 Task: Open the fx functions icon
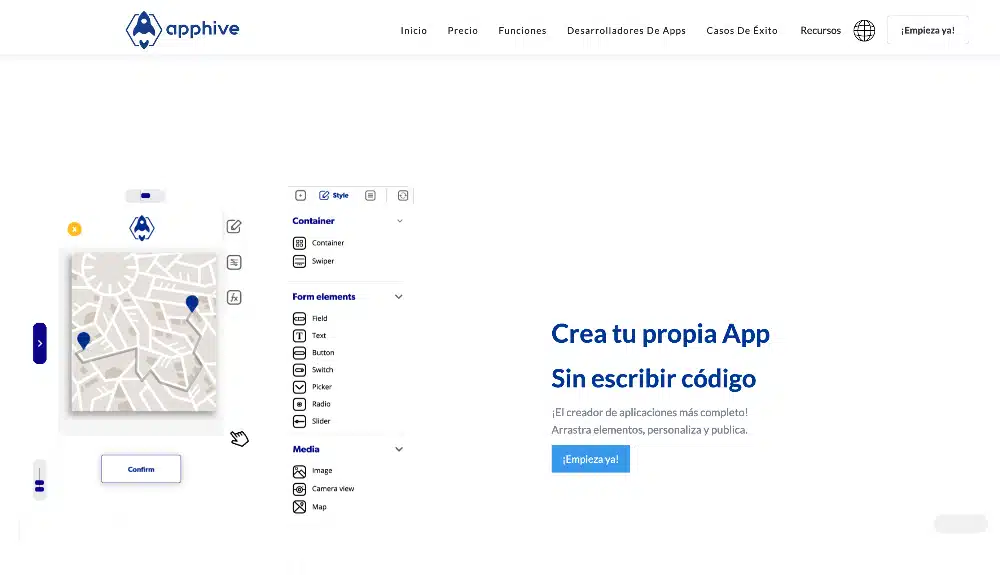234,297
